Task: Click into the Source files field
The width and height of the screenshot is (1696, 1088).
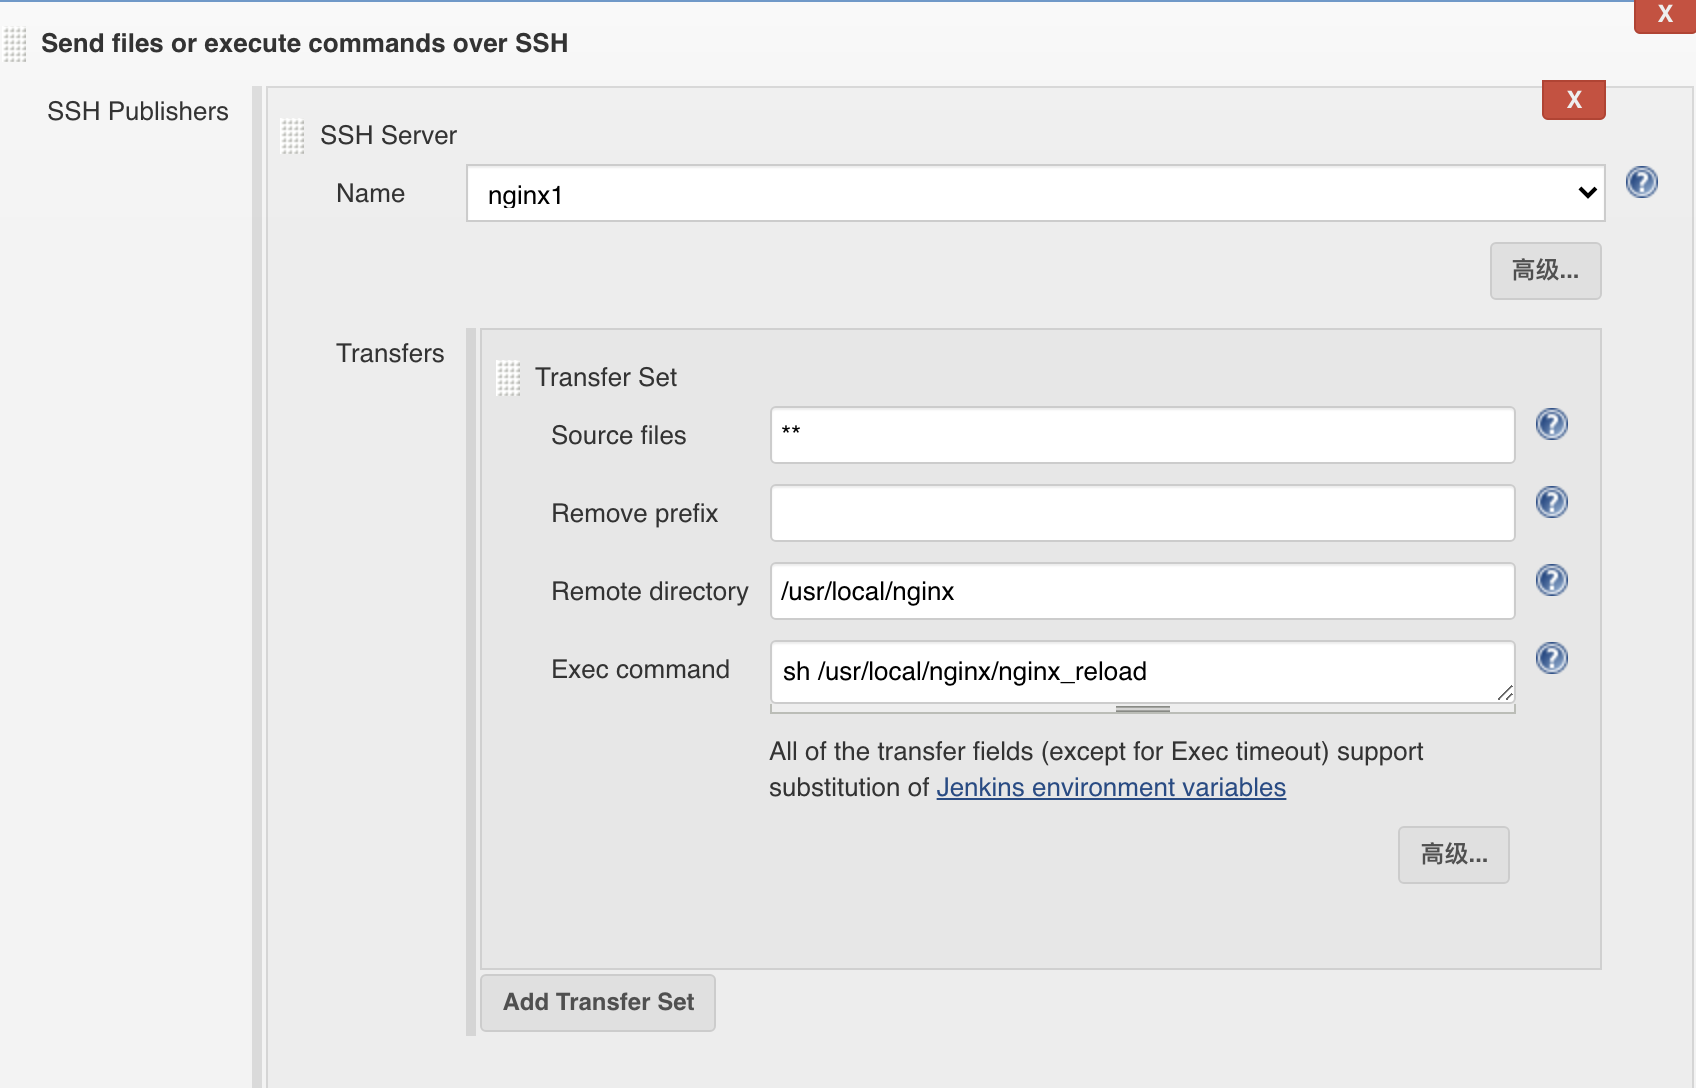Action: (x=1142, y=435)
